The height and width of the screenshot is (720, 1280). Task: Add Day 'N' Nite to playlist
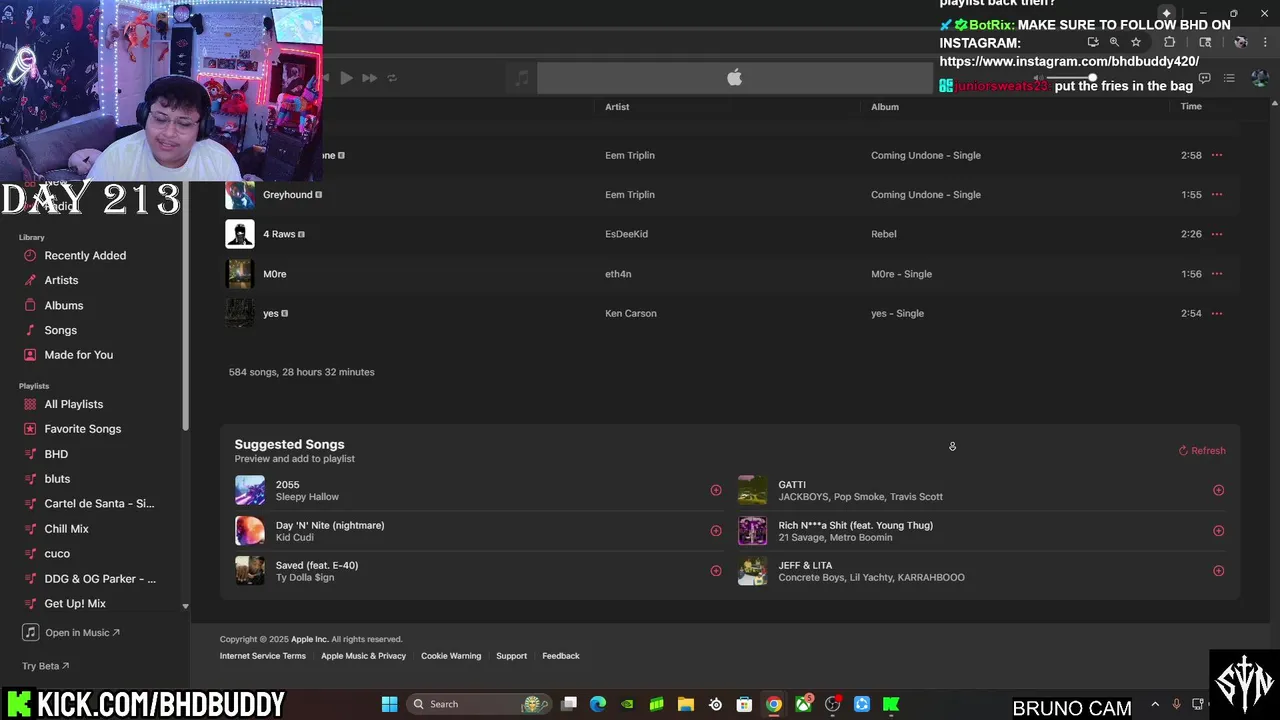point(716,531)
